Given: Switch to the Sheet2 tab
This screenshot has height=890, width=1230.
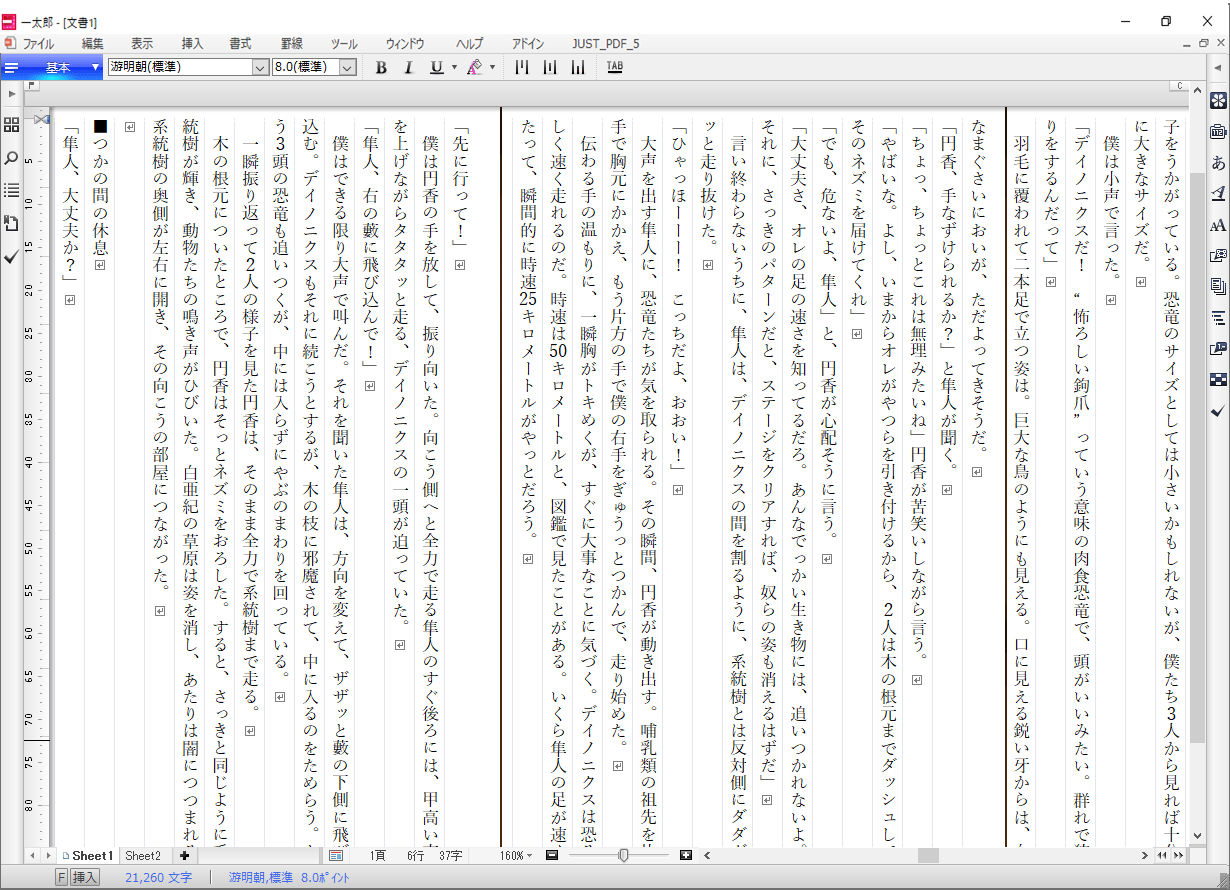Looking at the screenshot, I should coord(142,856).
